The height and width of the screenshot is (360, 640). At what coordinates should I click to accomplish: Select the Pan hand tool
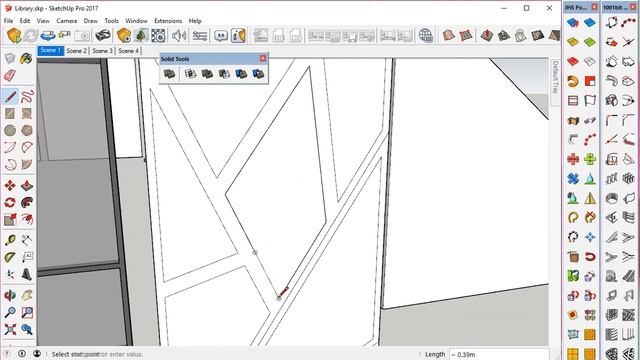tap(27, 295)
